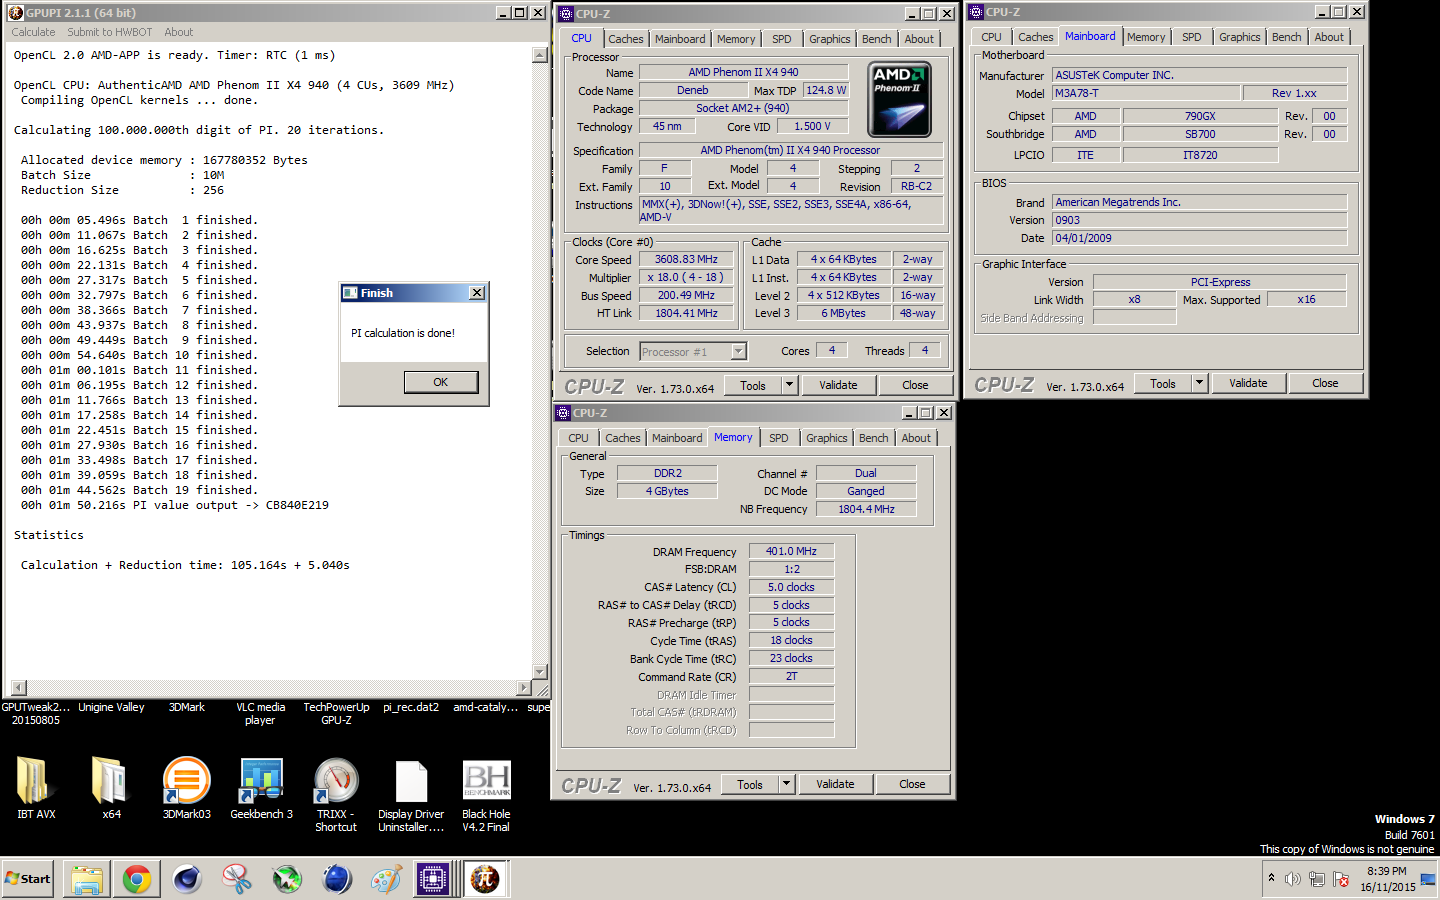Expand Tools dropdown arrow in Mainboard window
This screenshot has width=1440, height=900.
coord(1199,383)
